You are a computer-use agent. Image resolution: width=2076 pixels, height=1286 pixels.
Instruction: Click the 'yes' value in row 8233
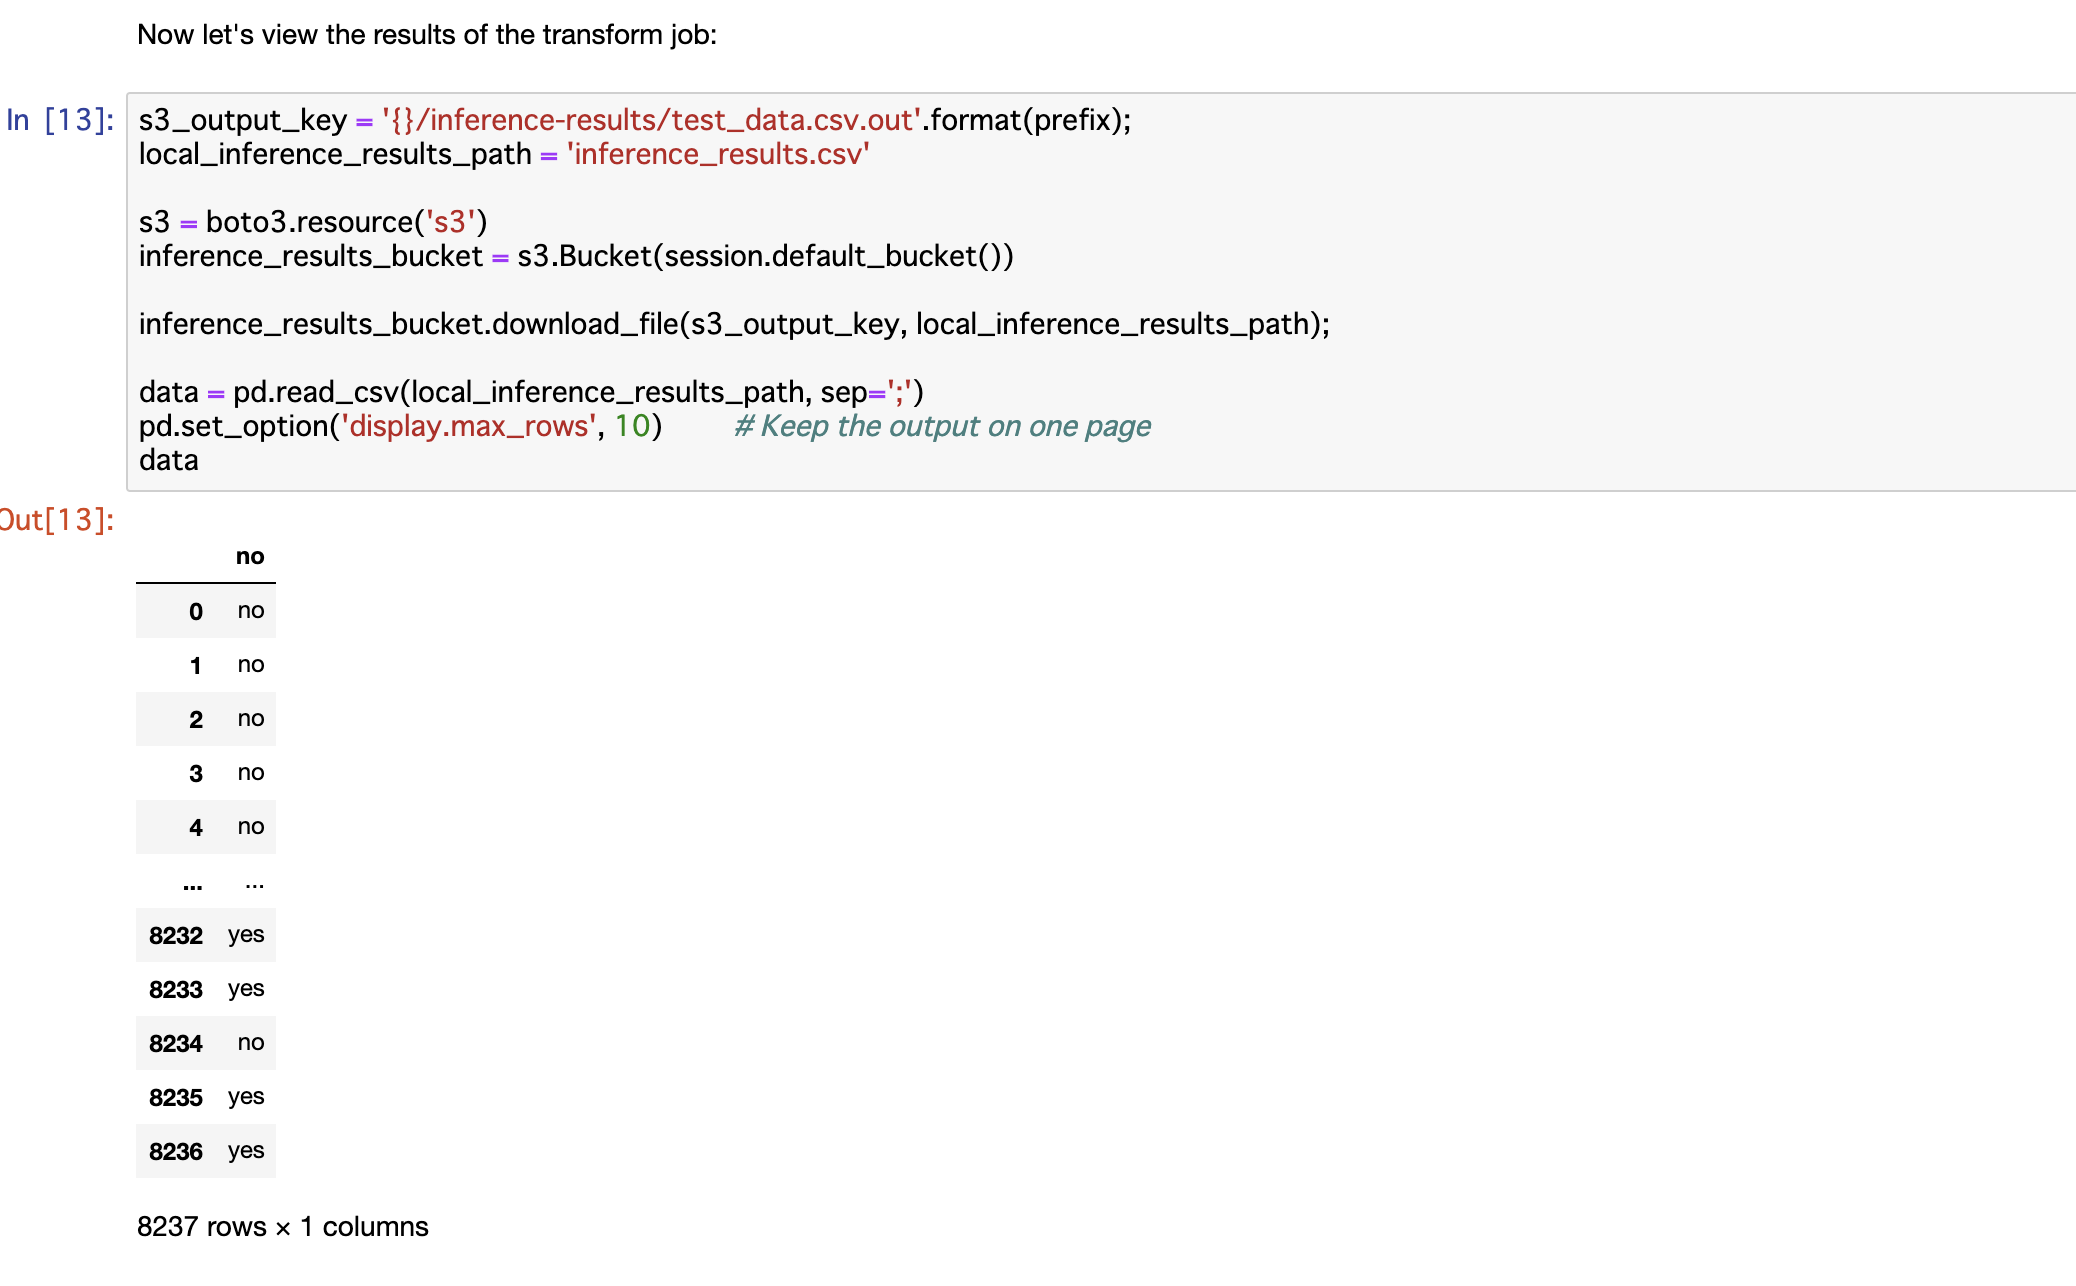click(x=246, y=989)
